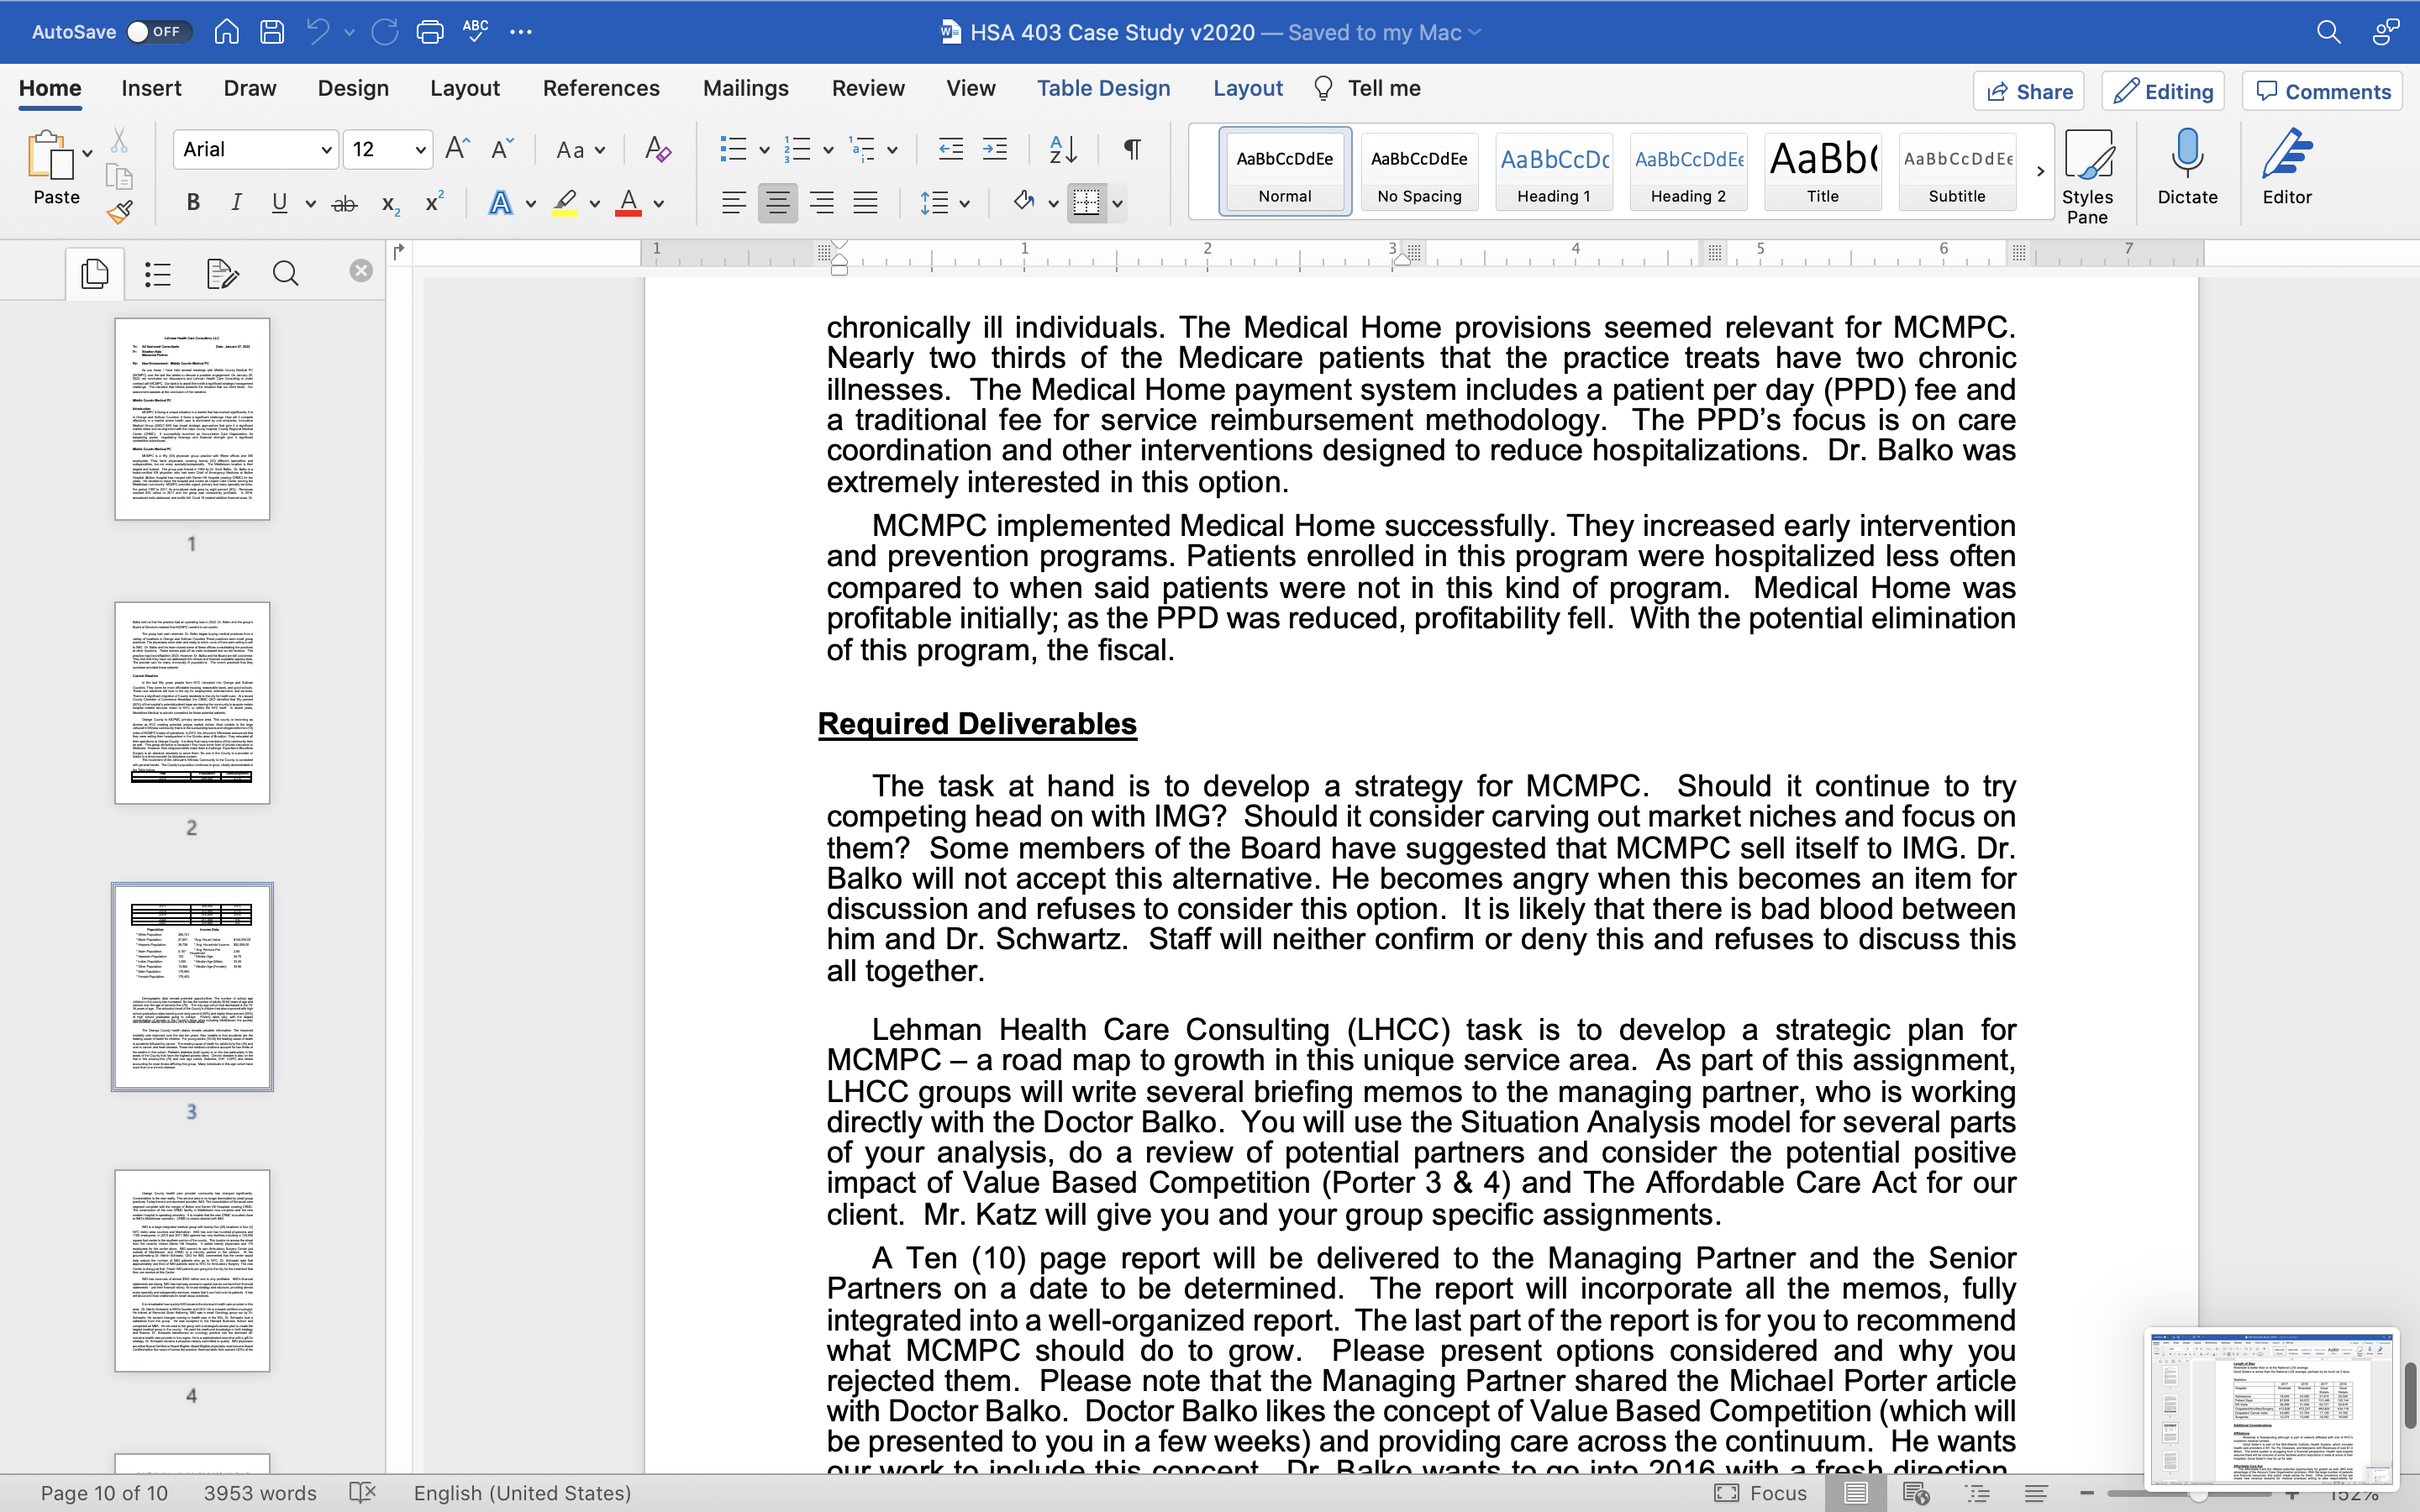Select Align Right
The image size is (2420, 1512).
point(822,203)
